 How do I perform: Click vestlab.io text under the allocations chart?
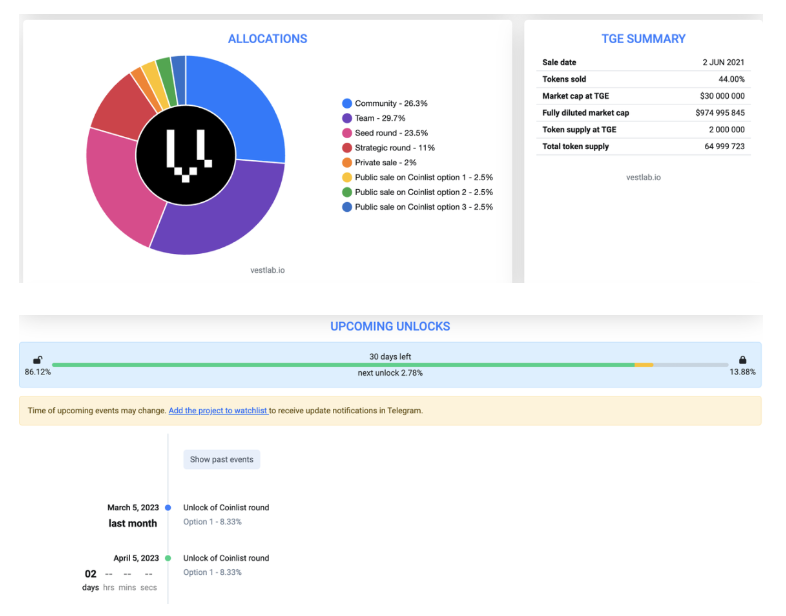268,270
